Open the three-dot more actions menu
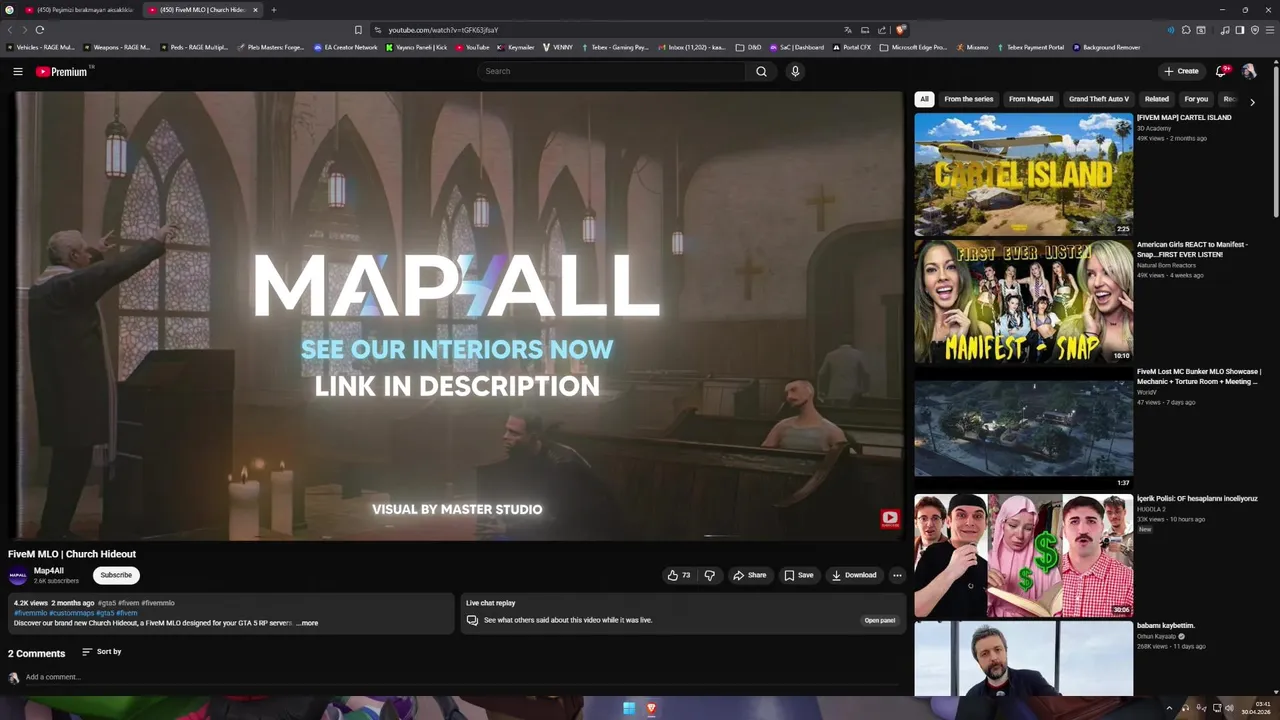The height and width of the screenshot is (720, 1280). tap(897, 575)
